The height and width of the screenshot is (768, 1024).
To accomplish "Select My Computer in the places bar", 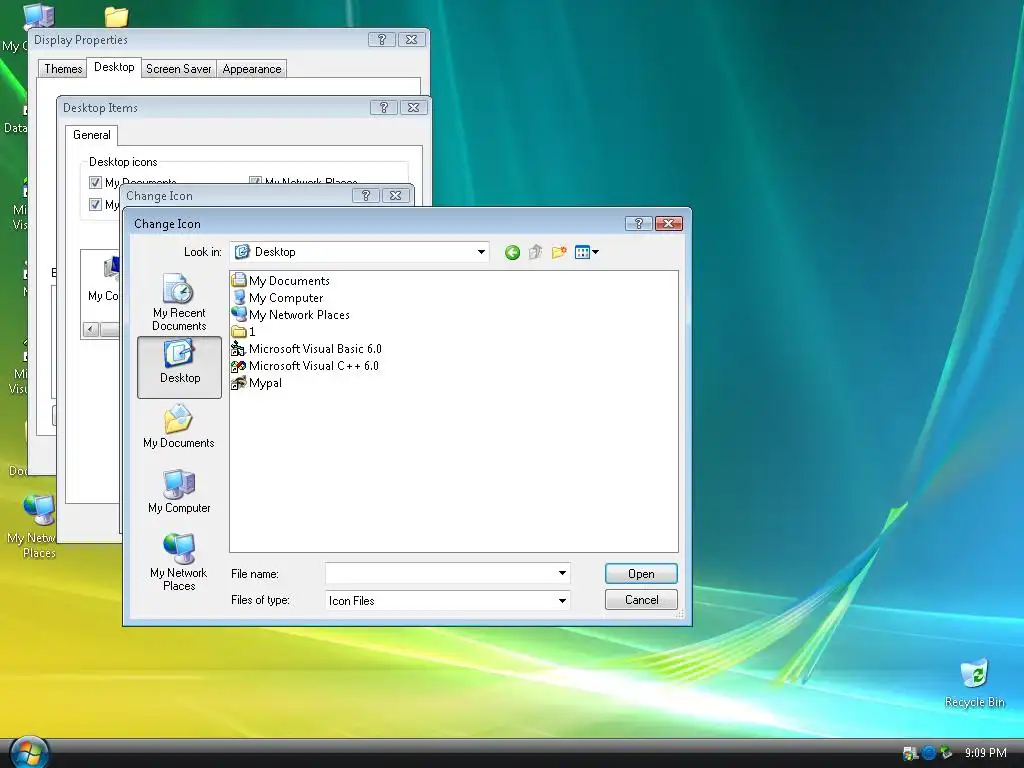I will [179, 491].
